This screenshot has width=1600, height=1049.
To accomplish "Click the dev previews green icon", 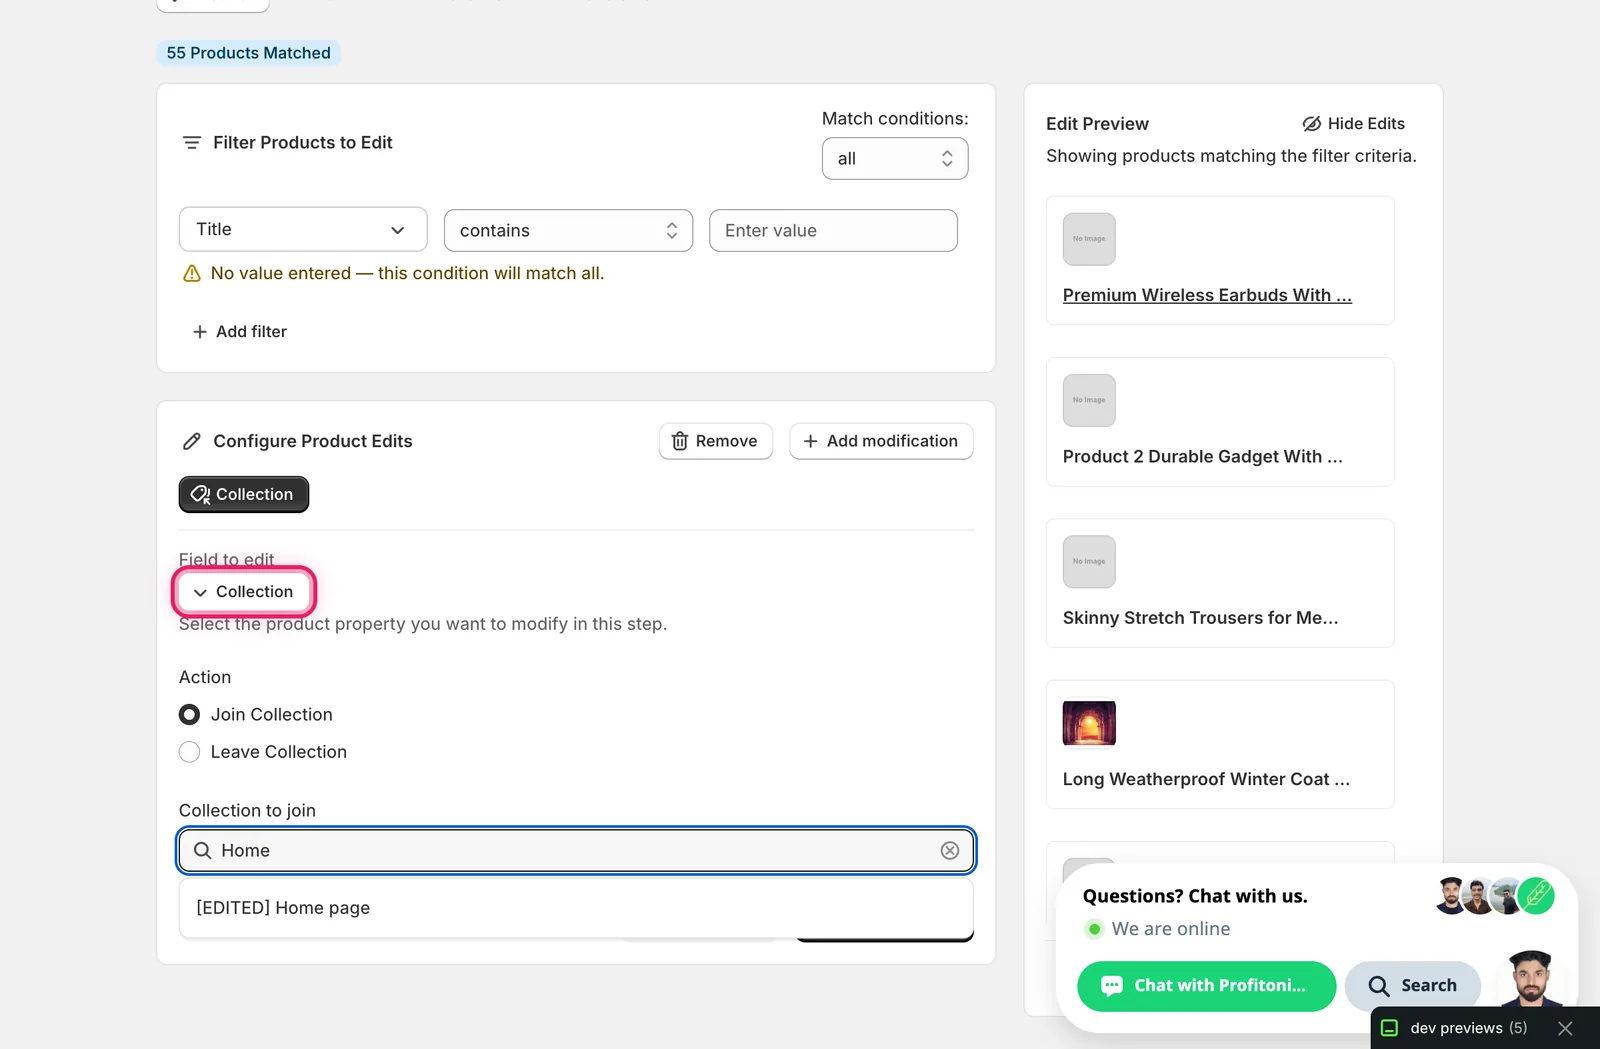I will click(1390, 1028).
